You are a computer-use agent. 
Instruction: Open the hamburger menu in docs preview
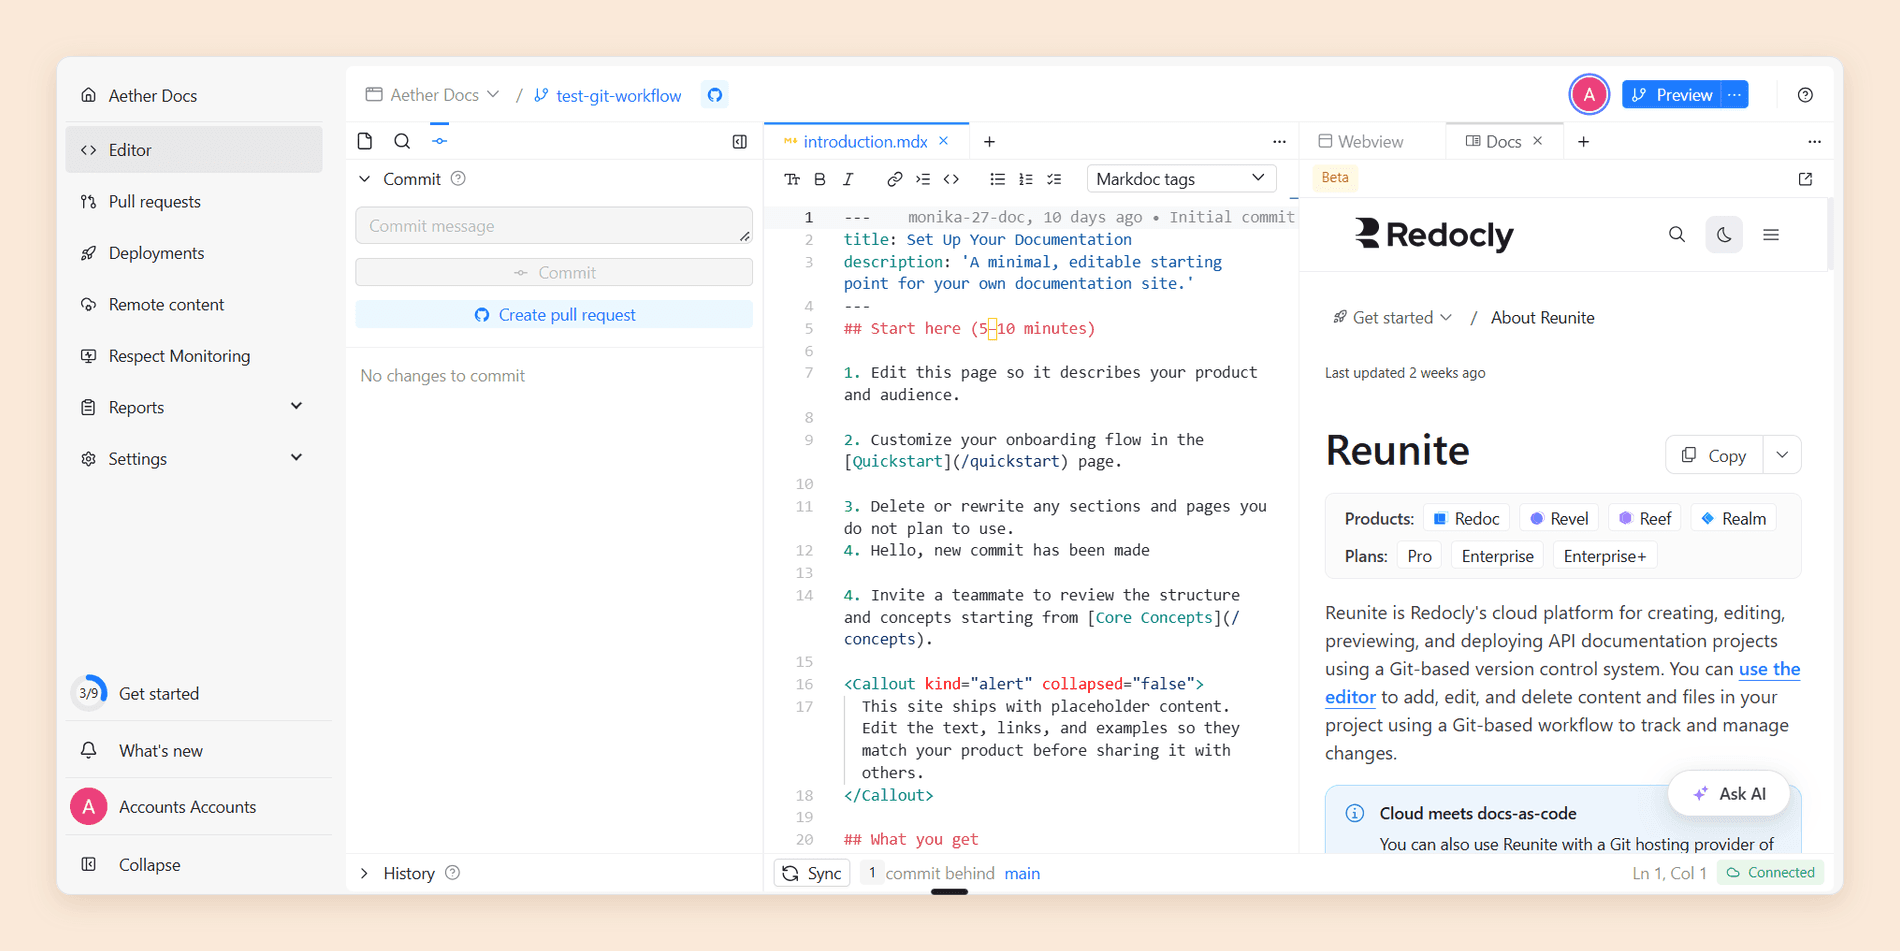click(1771, 235)
